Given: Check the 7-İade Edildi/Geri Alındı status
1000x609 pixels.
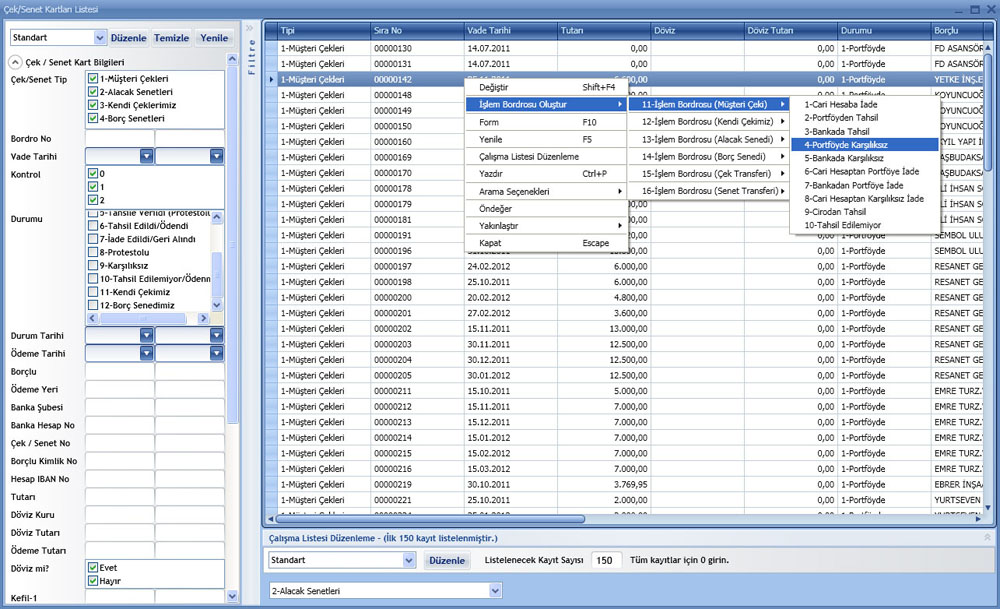Looking at the screenshot, I should (x=93, y=239).
